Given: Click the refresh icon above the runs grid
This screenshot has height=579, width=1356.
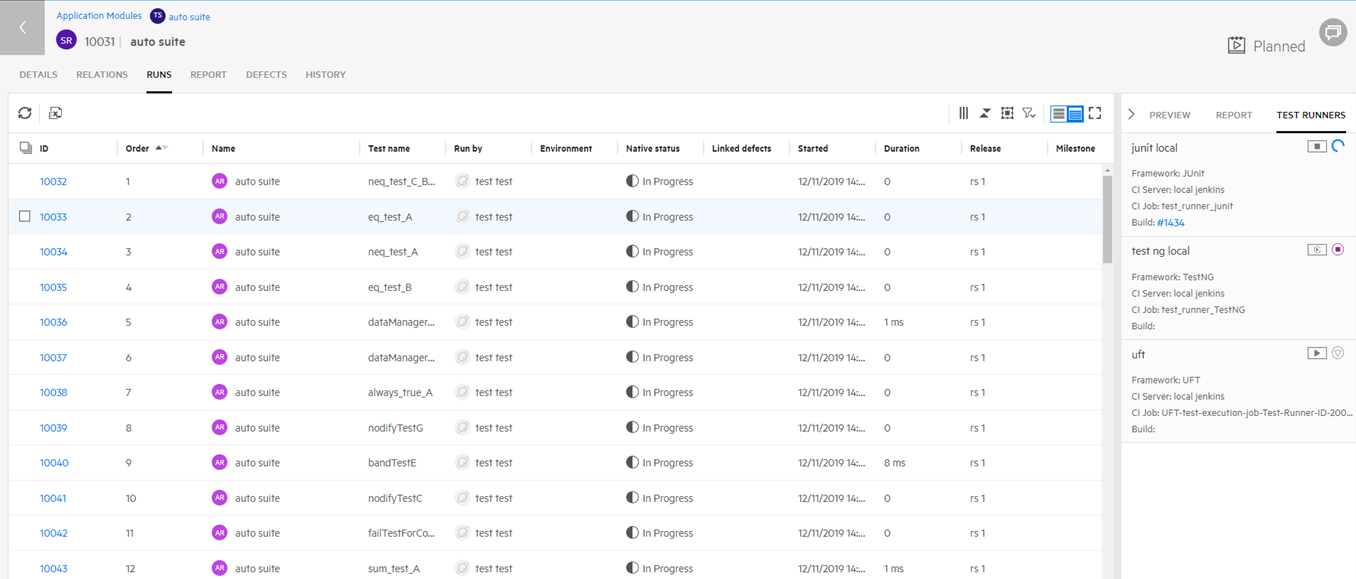Looking at the screenshot, I should [25, 113].
